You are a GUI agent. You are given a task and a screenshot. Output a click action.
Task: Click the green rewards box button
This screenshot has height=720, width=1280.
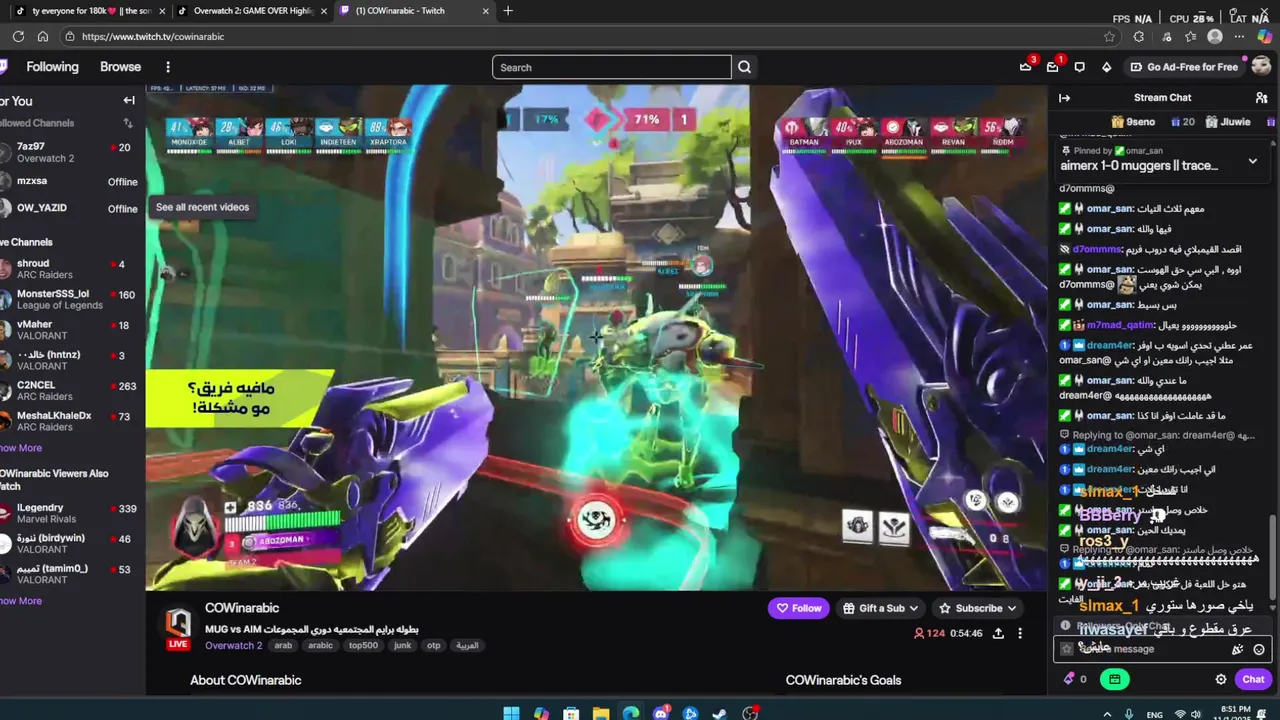coord(1115,679)
